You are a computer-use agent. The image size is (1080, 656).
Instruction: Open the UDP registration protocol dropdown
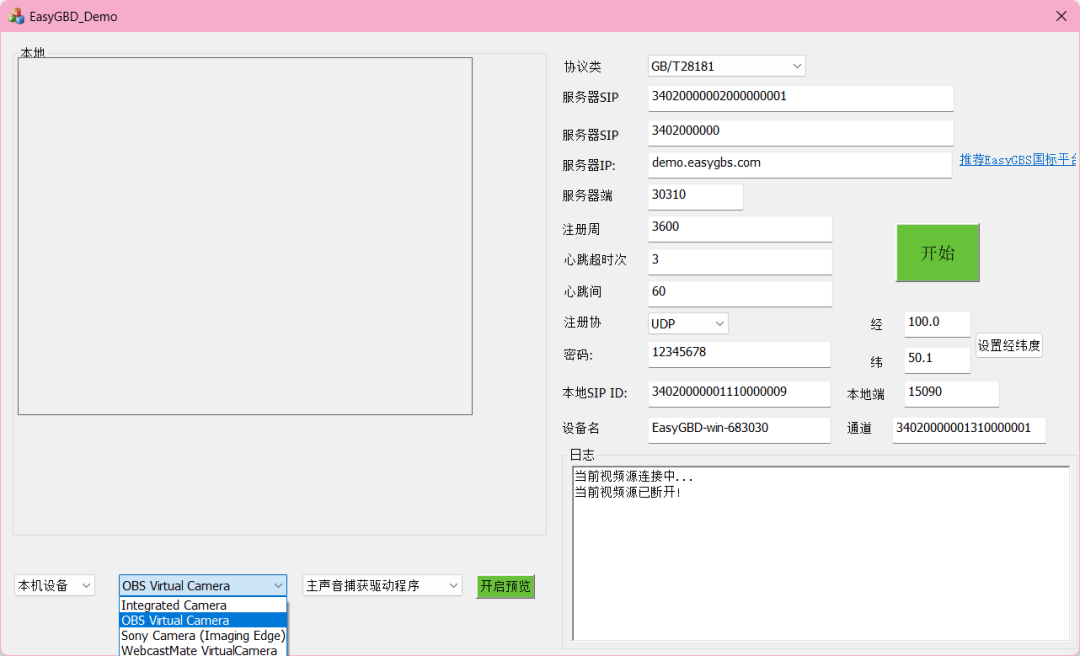point(687,323)
